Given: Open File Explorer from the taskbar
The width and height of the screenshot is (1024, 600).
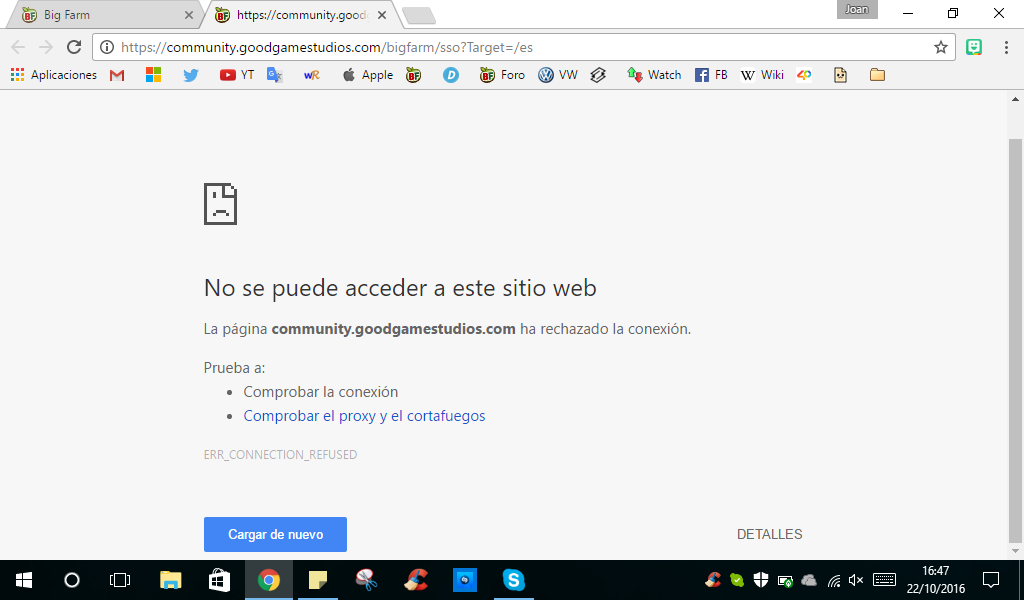Looking at the screenshot, I should (x=170, y=580).
